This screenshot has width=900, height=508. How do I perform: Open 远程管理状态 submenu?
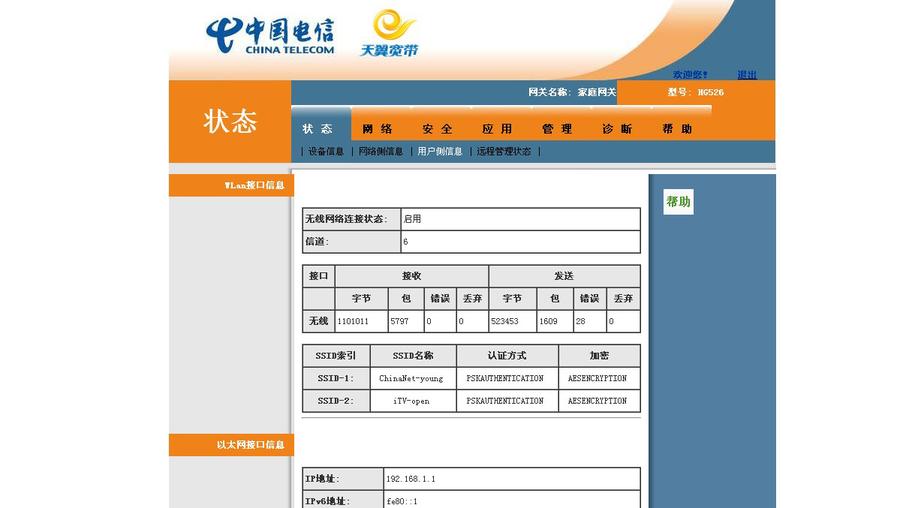[504, 152]
